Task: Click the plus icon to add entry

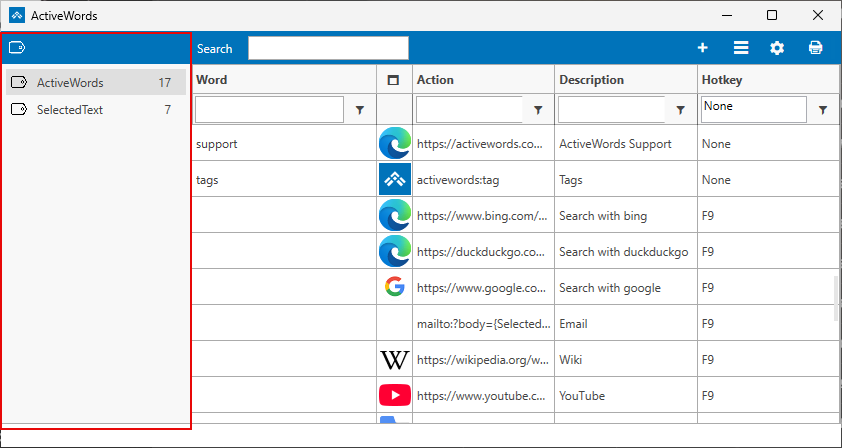Action: point(703,48)
